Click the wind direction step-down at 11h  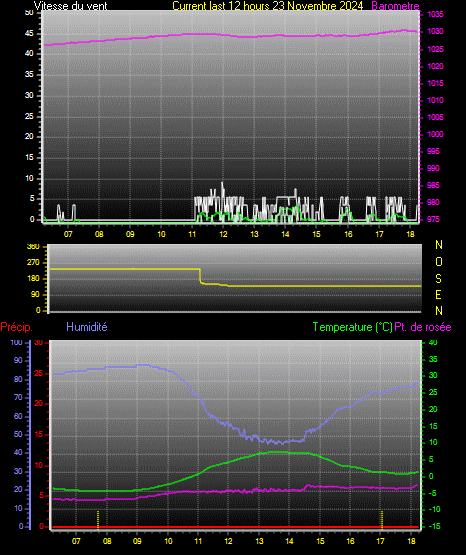[200, 276]
